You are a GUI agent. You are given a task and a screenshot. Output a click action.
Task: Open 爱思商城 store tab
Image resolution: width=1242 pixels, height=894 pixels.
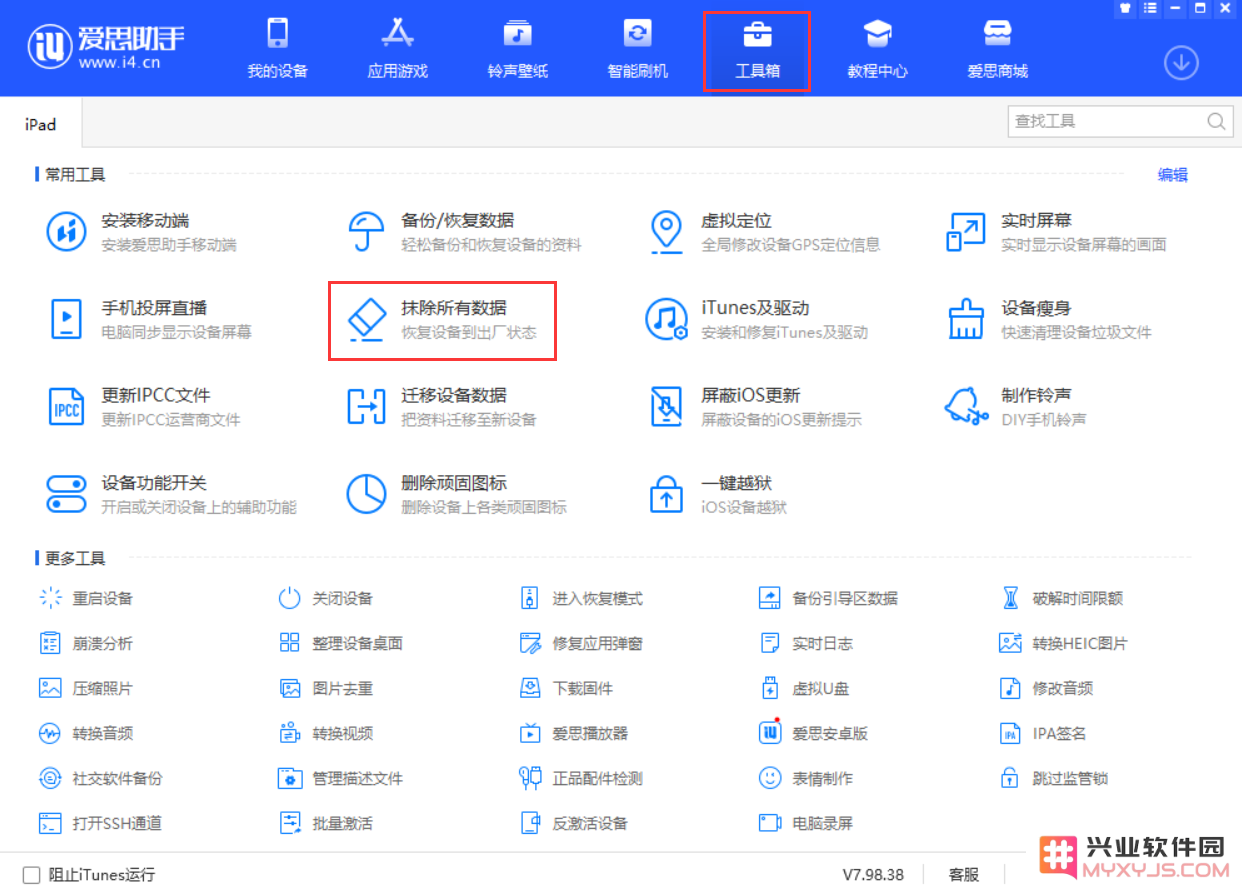(x=997, y=48)
